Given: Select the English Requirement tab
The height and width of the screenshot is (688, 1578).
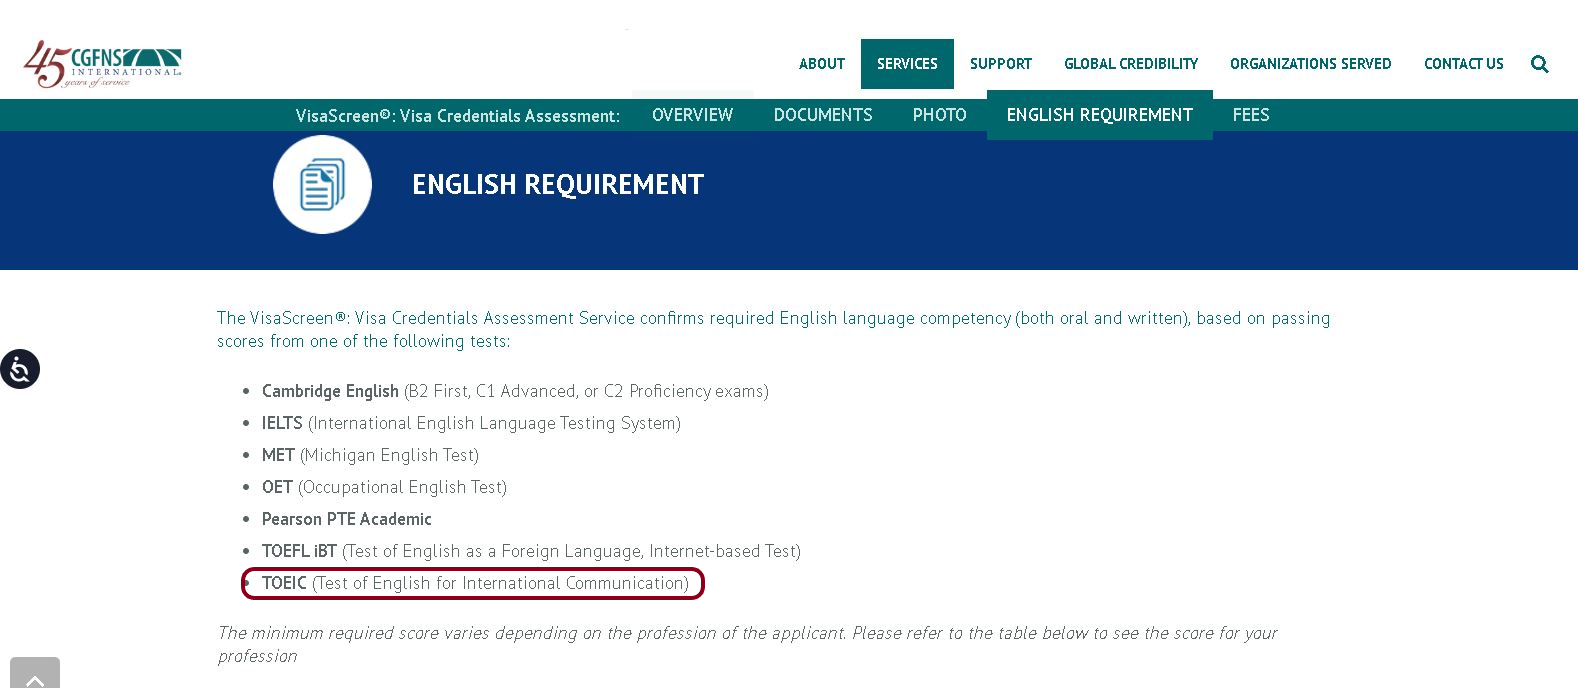Looking at the screenshot, I should click(1100, 115).
